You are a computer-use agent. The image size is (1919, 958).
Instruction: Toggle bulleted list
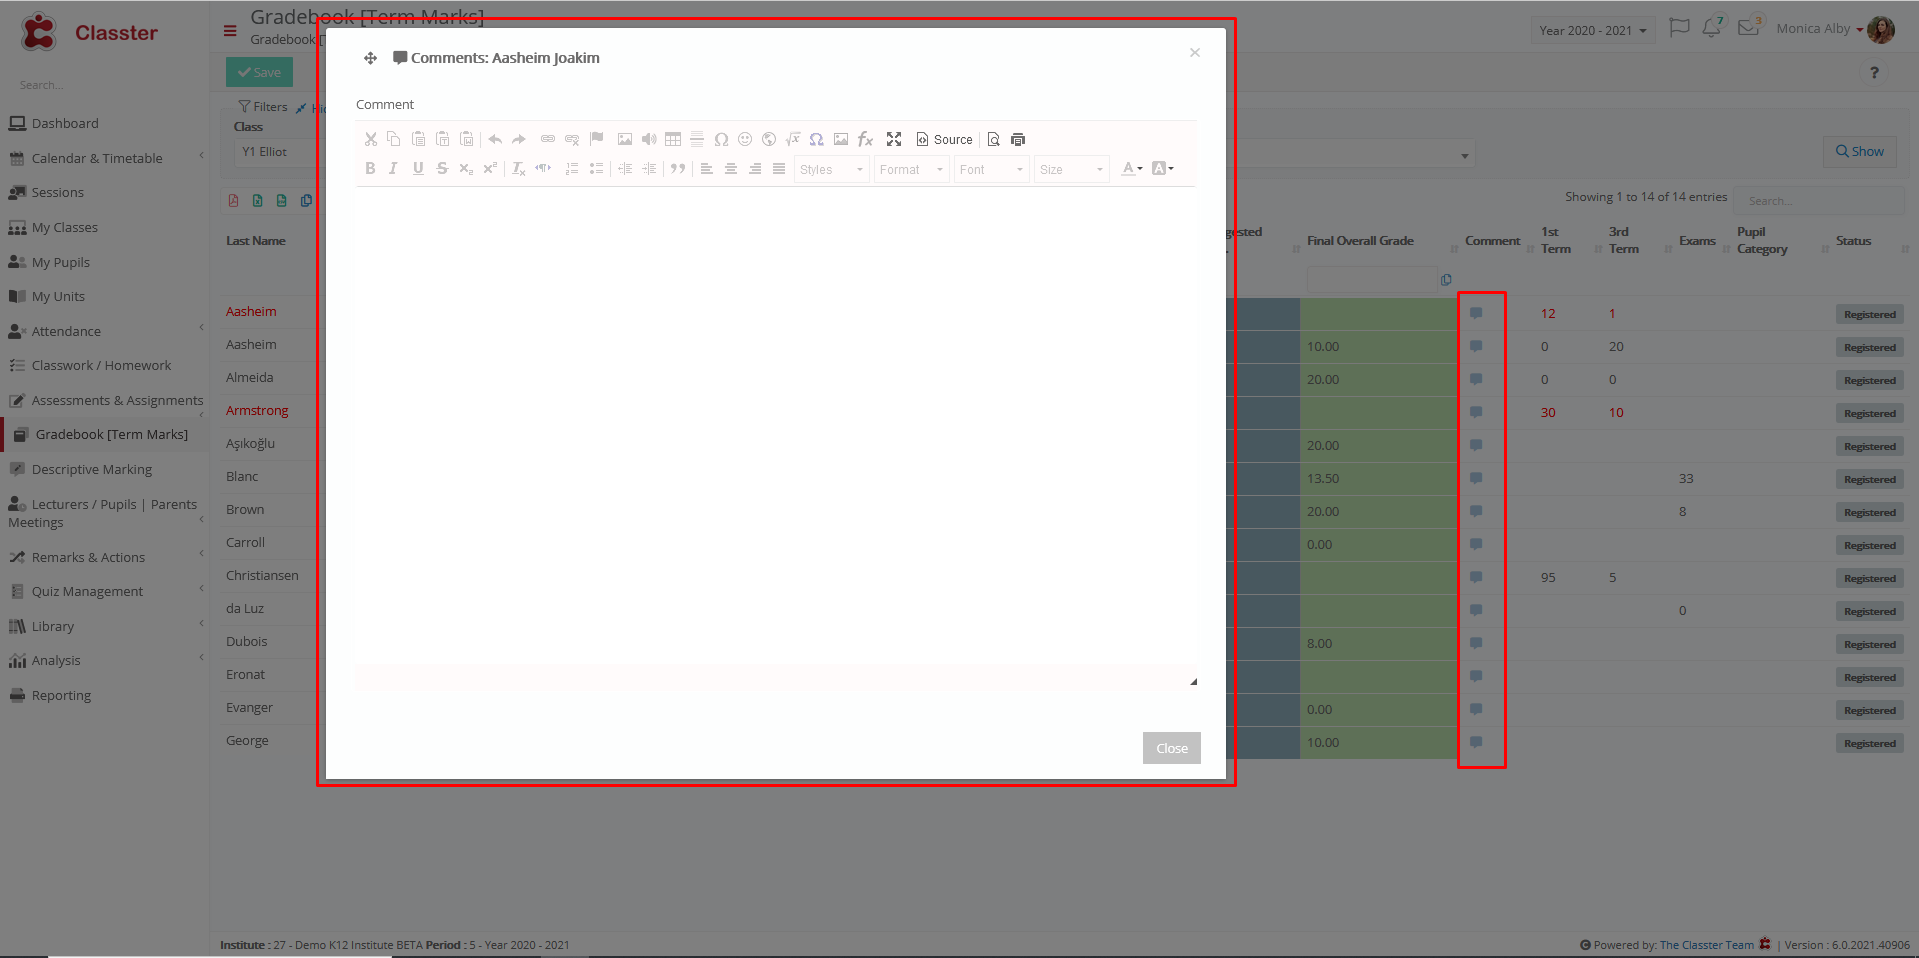point(596,169)
